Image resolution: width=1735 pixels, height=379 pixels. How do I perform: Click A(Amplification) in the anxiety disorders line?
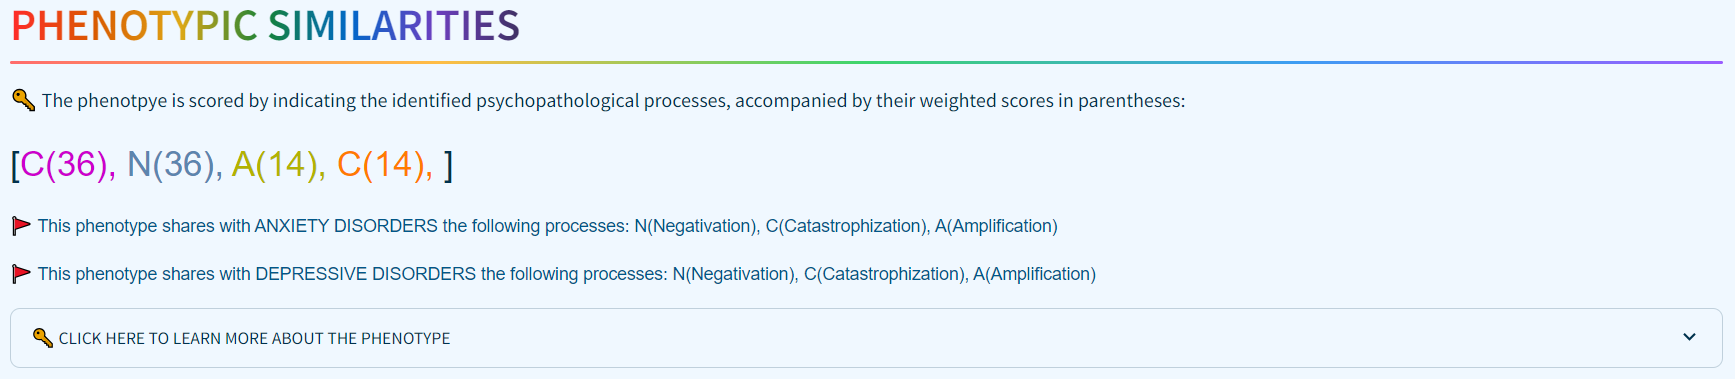coord(996,226)
